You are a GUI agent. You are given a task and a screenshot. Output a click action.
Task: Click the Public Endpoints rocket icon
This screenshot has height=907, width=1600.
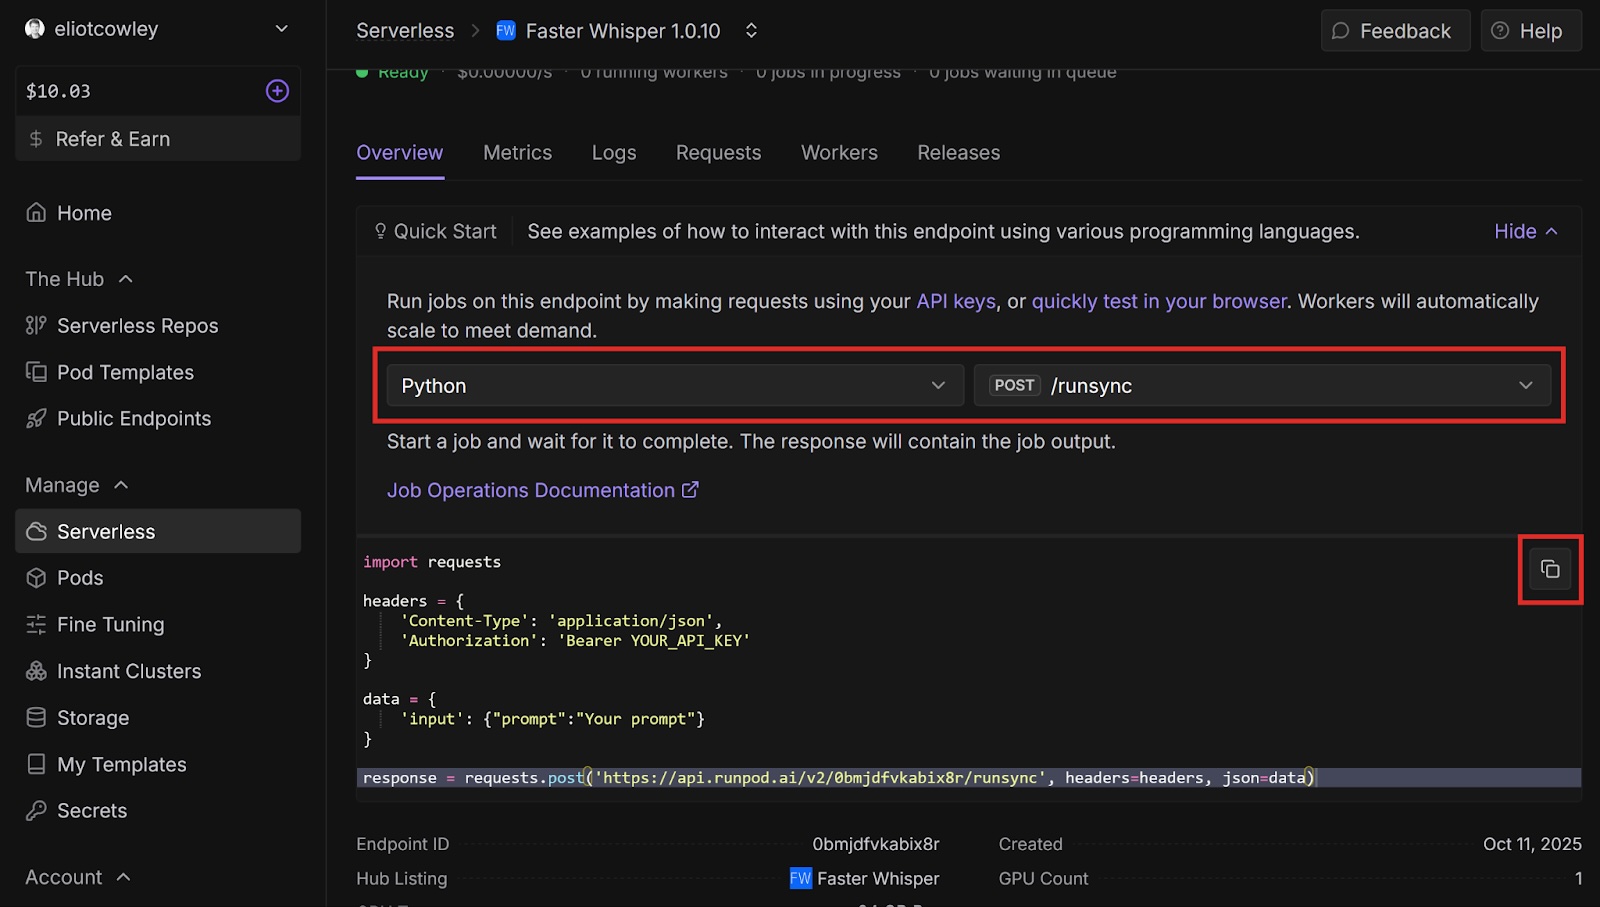point(36,418)
